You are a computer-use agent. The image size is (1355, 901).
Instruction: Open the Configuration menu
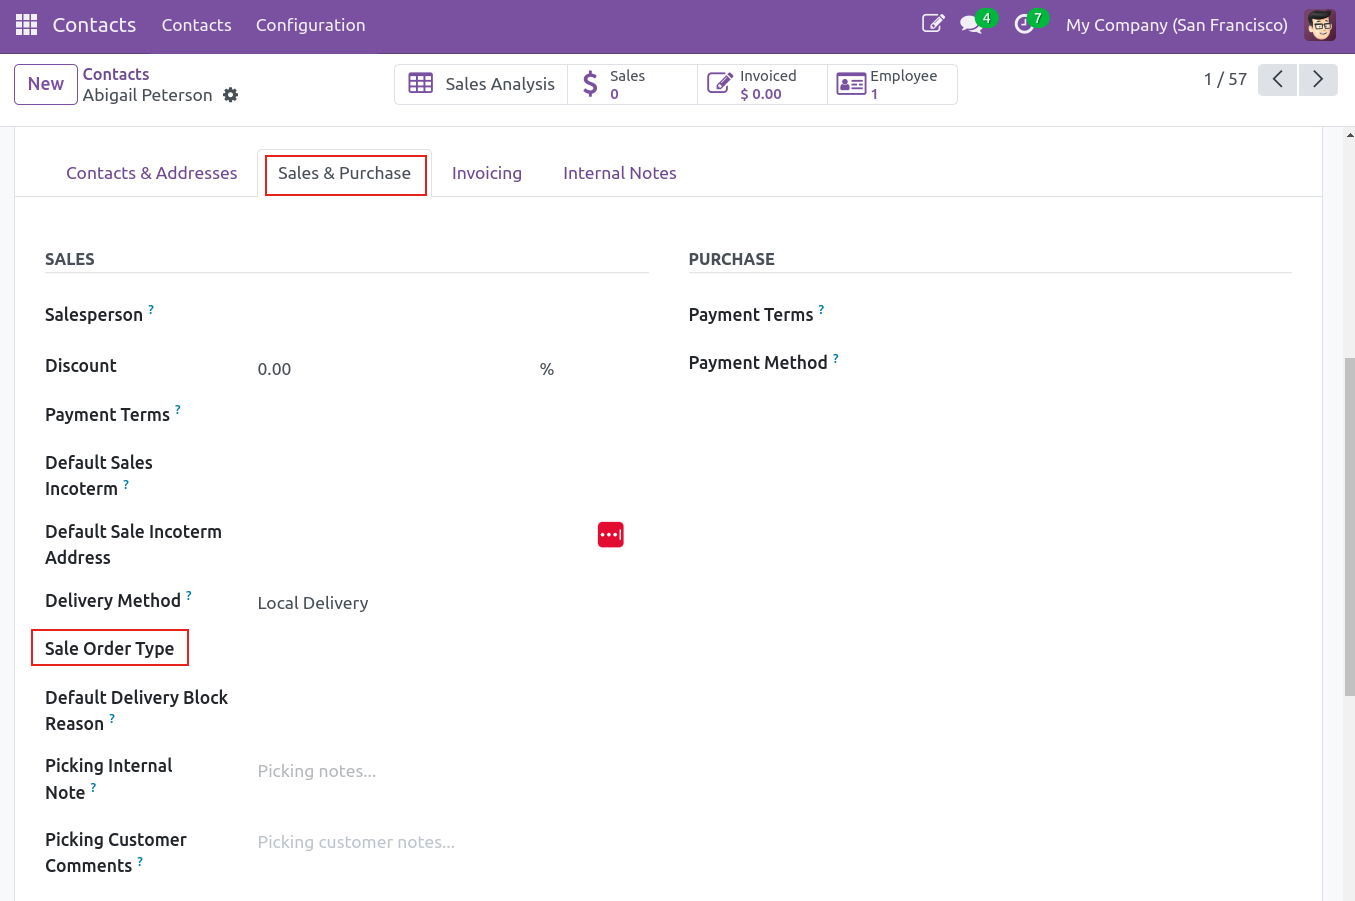(x=311, y=25)
